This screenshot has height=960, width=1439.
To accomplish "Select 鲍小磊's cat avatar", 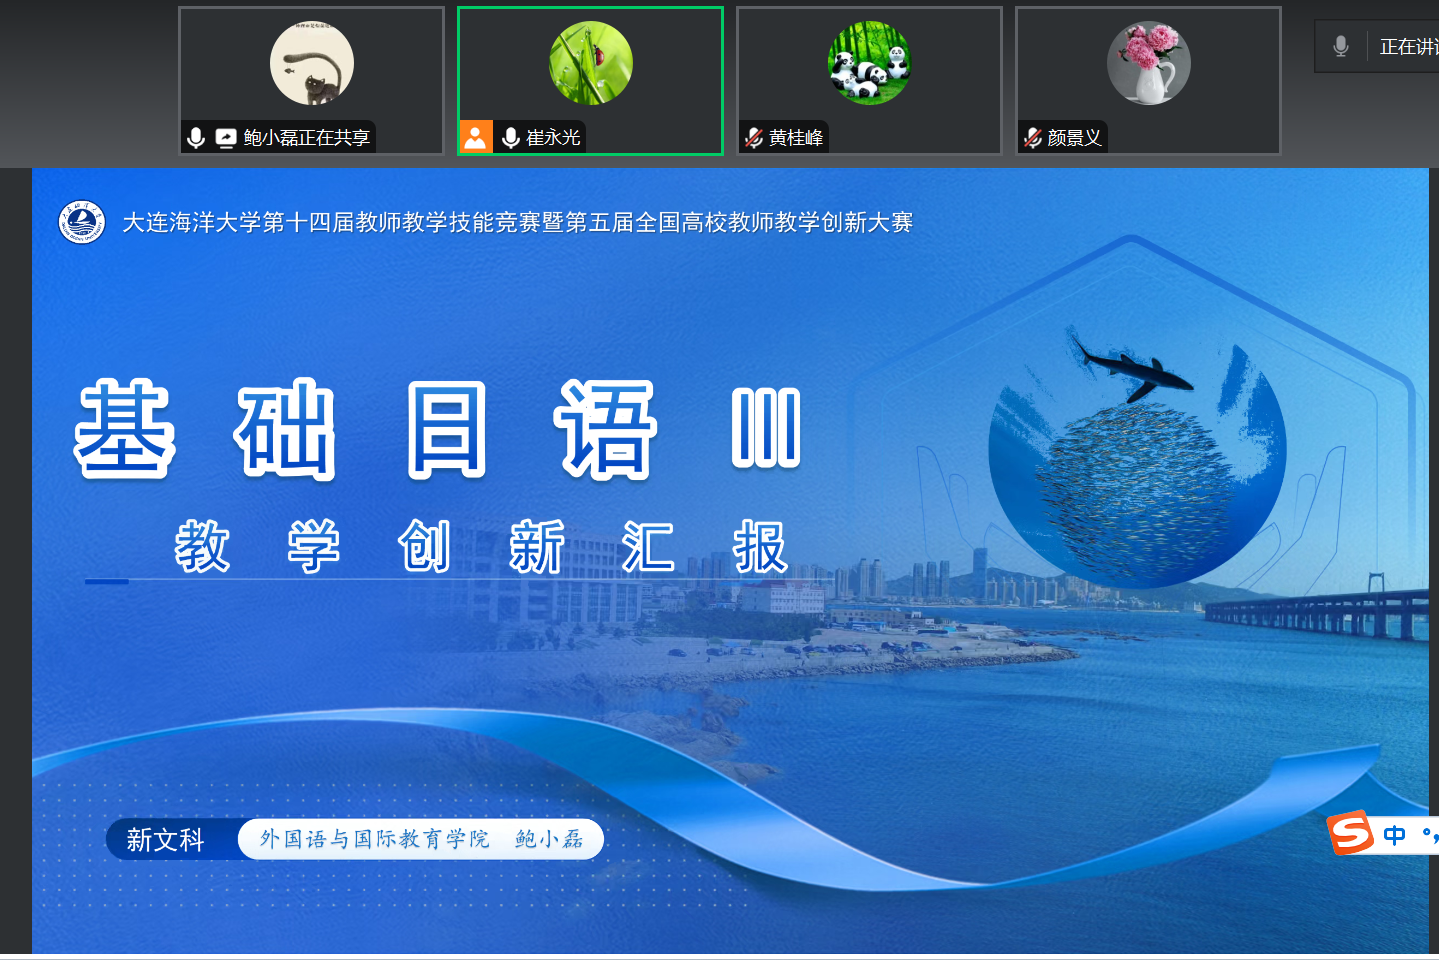I will 312,64.
